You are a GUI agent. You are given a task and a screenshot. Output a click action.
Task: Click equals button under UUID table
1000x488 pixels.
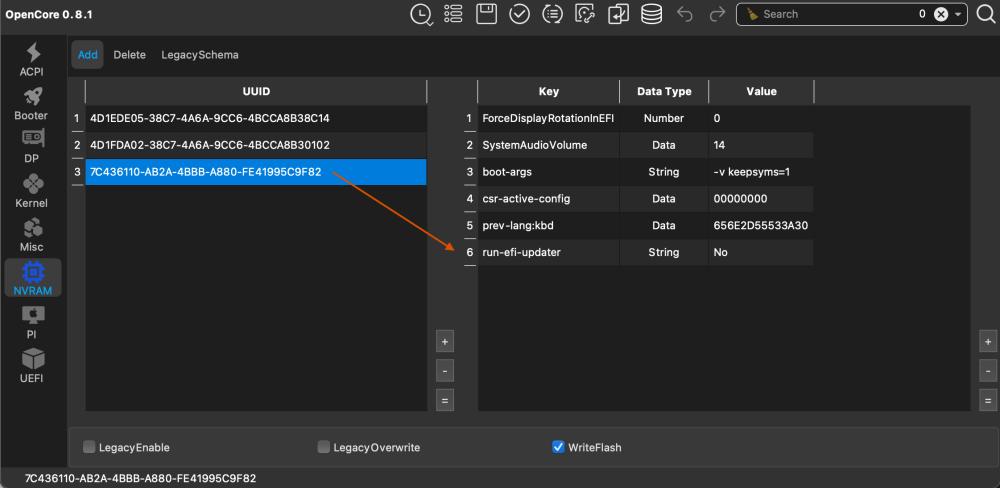(445, 401)
